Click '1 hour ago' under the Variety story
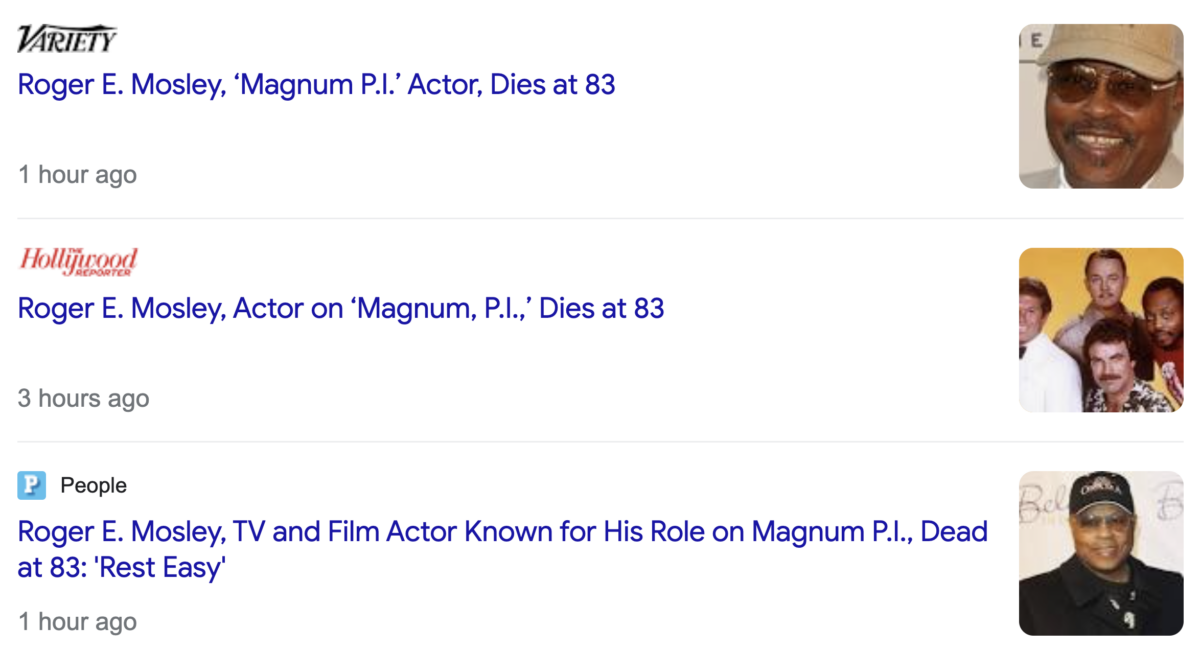The image size is (1200, 651). [77, 175]
